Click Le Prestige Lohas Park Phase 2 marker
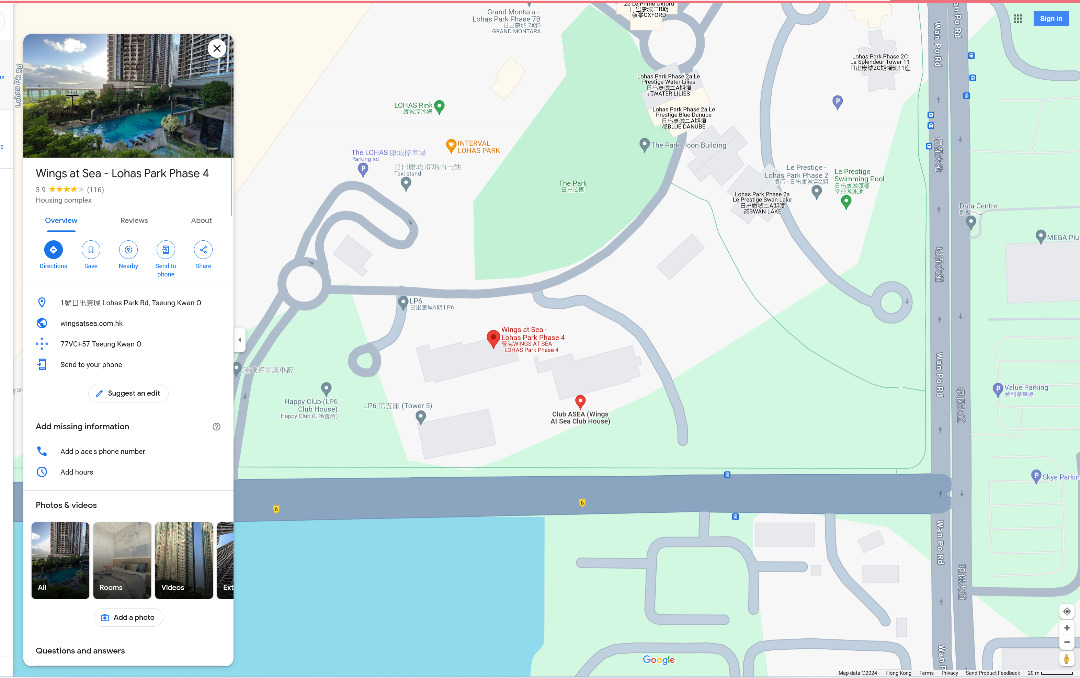The width and height of the screenshot is (1080, 678). click(x=817, y=192)
